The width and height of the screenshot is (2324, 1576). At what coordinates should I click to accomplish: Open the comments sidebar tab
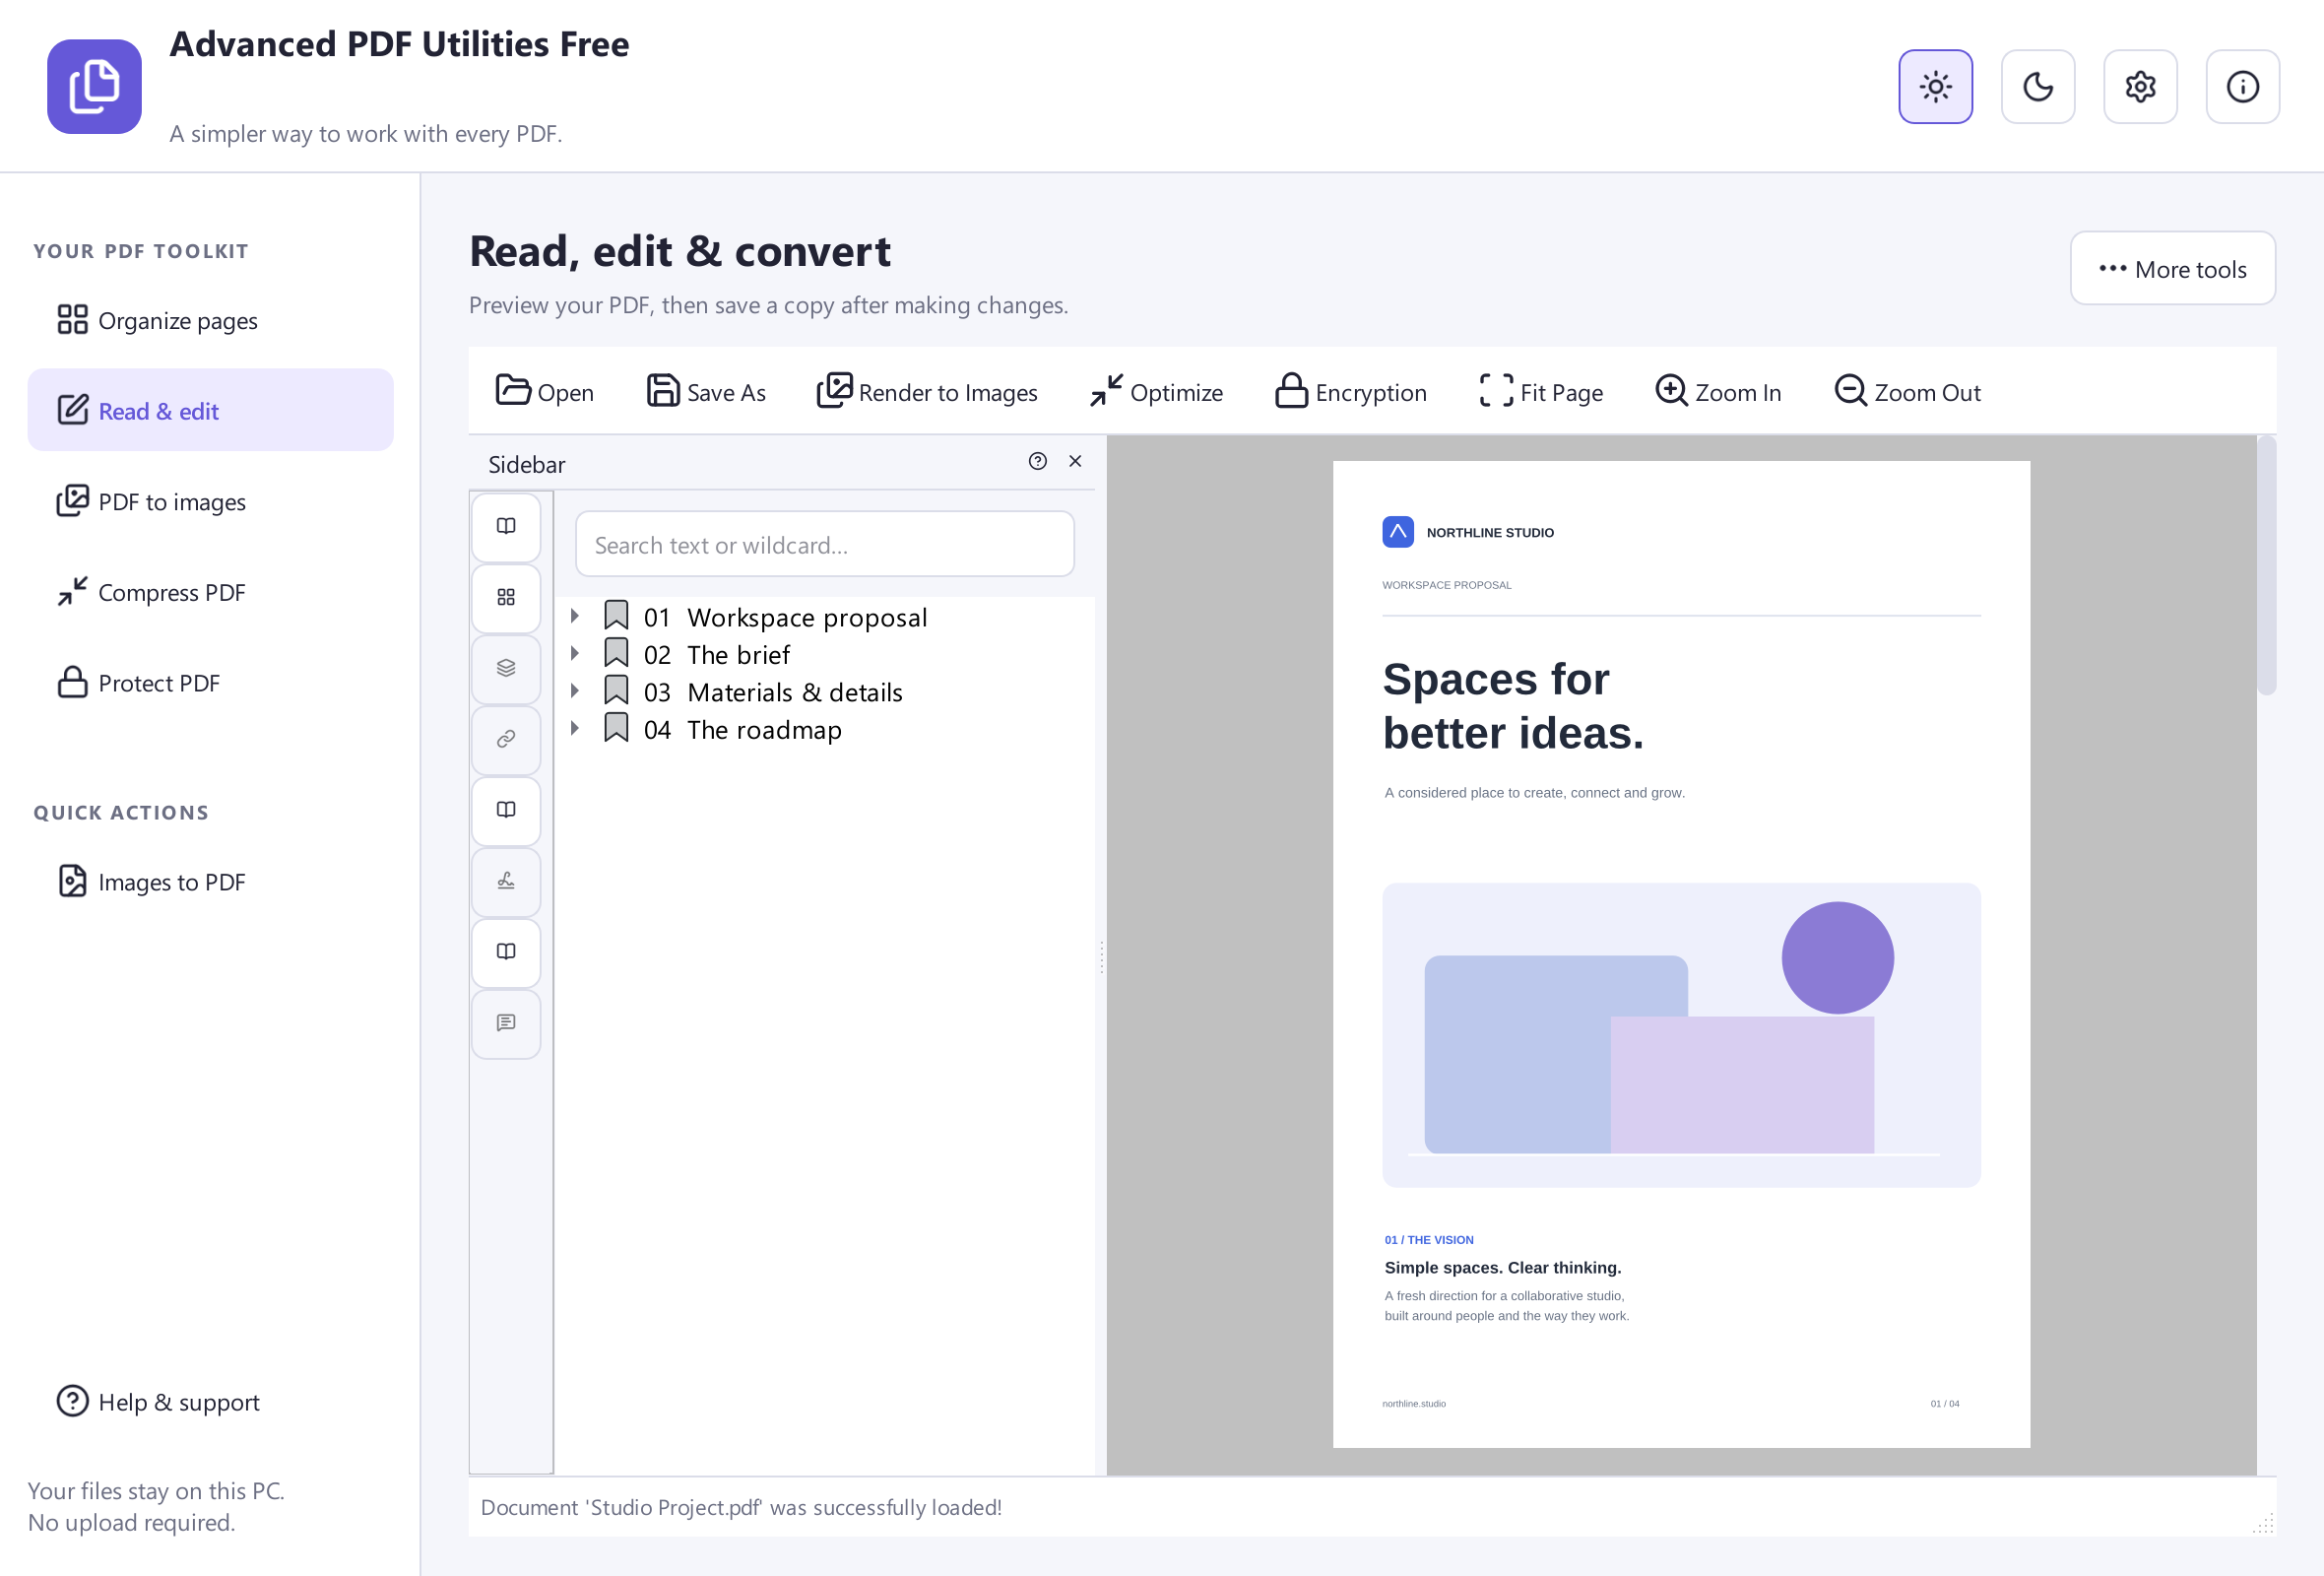pos(506,1023)
